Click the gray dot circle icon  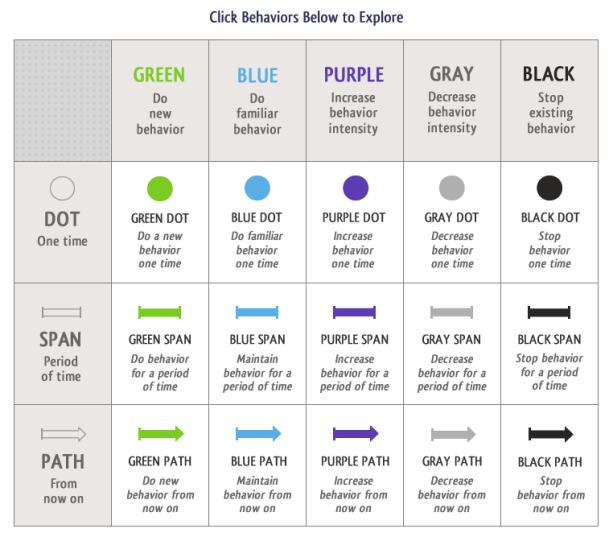451,188
